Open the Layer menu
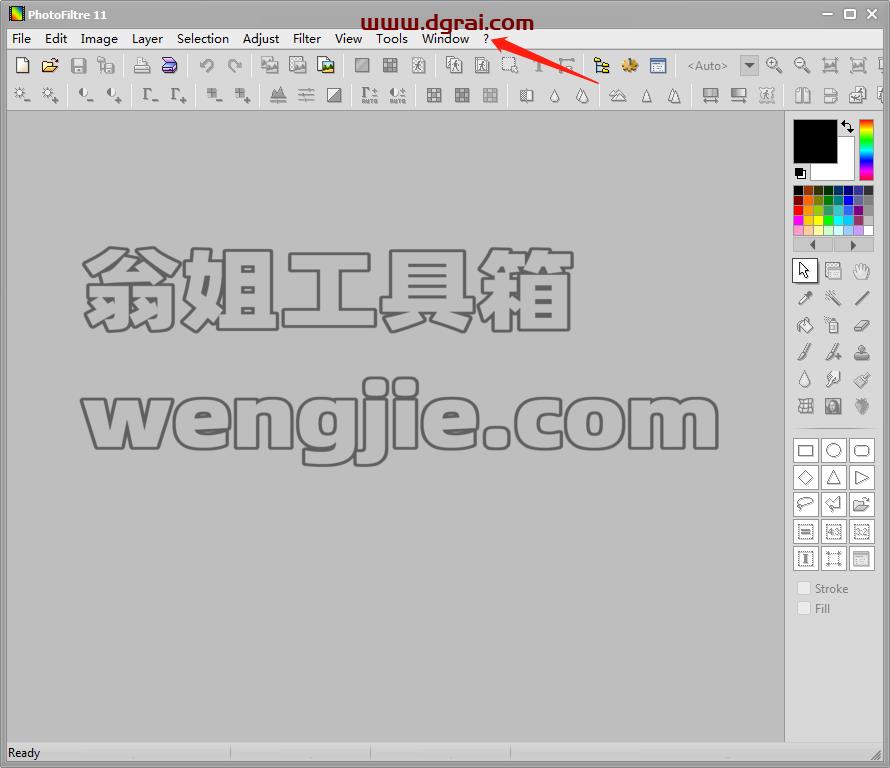 click(148, 39)
